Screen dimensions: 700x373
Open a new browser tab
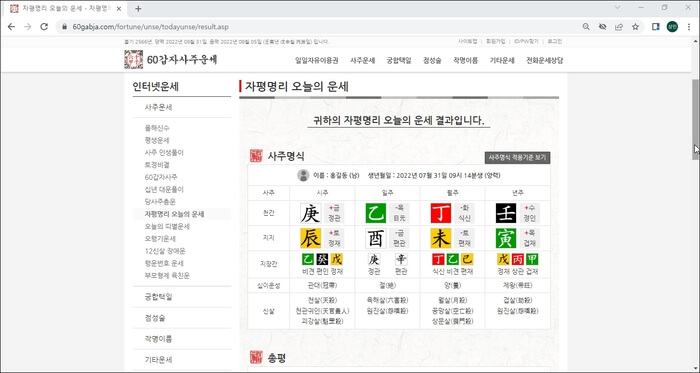(138, 8)
